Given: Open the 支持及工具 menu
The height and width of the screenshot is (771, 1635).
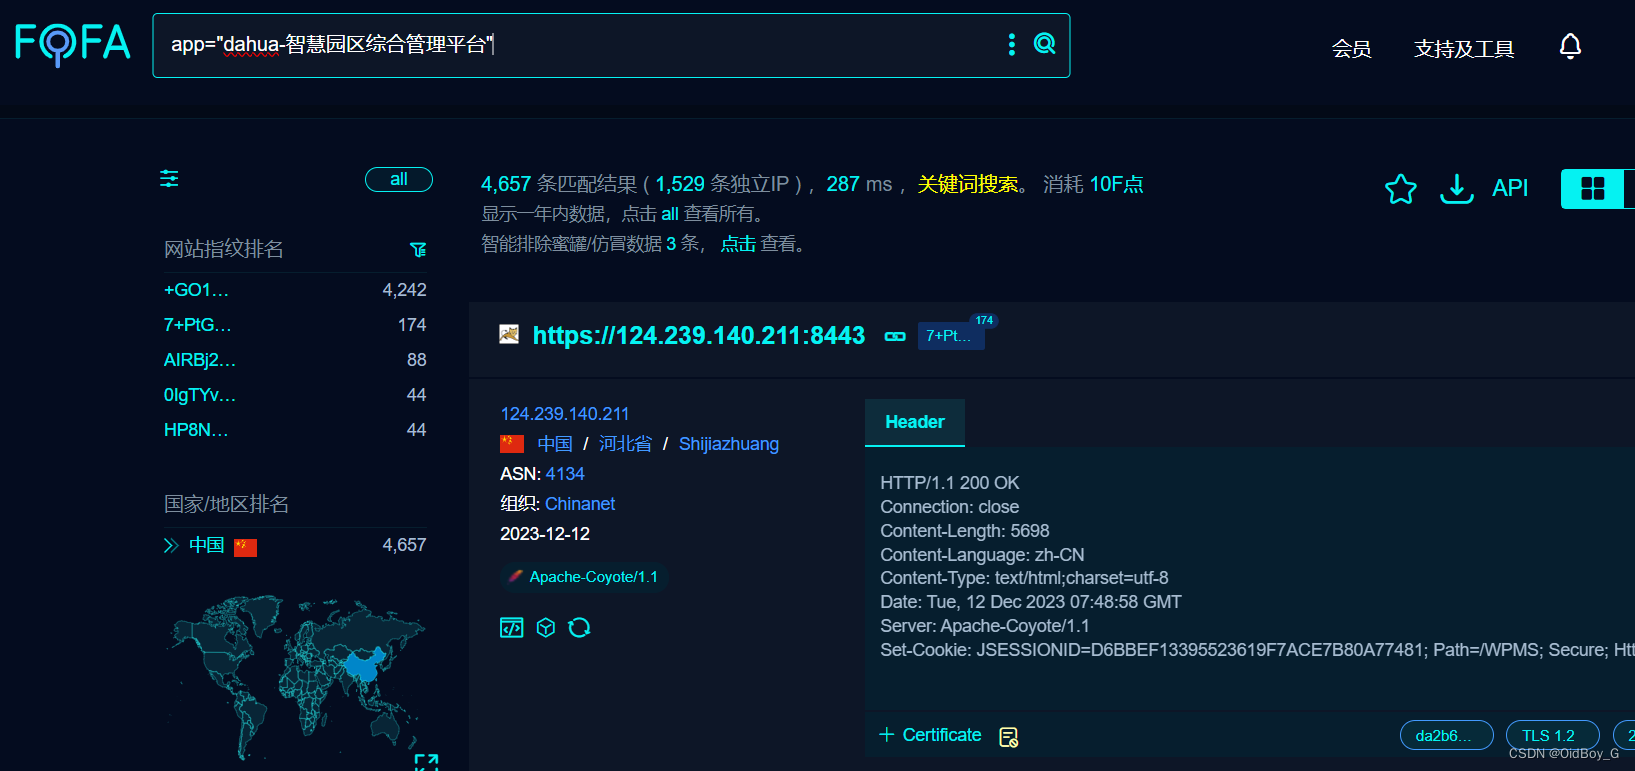Looking at the screenshot, I should (1464, 48).
